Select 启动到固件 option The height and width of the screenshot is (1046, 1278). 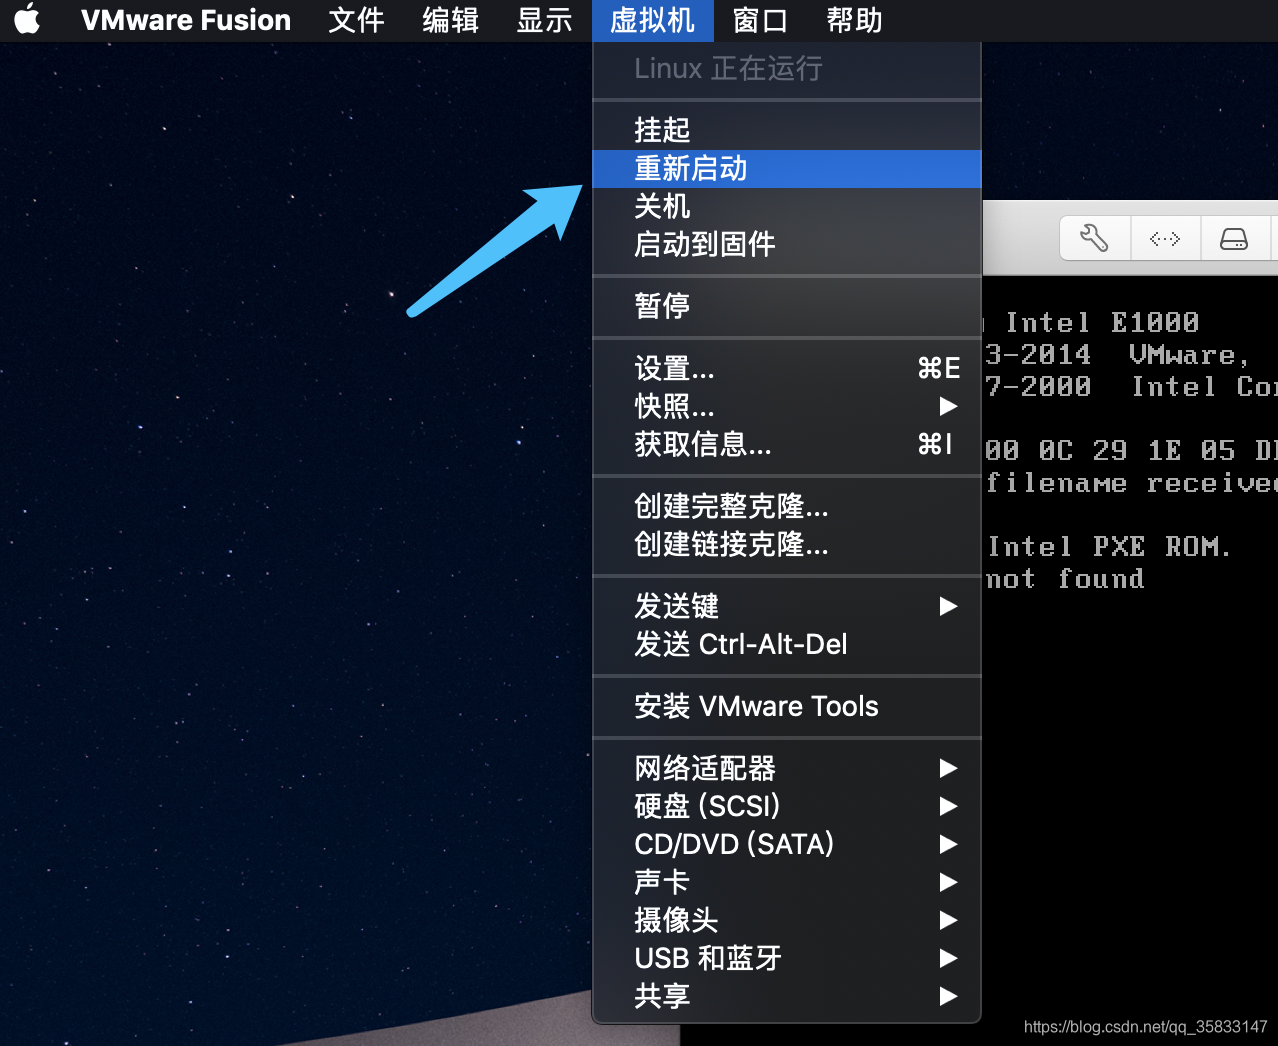tap(787, 244)
